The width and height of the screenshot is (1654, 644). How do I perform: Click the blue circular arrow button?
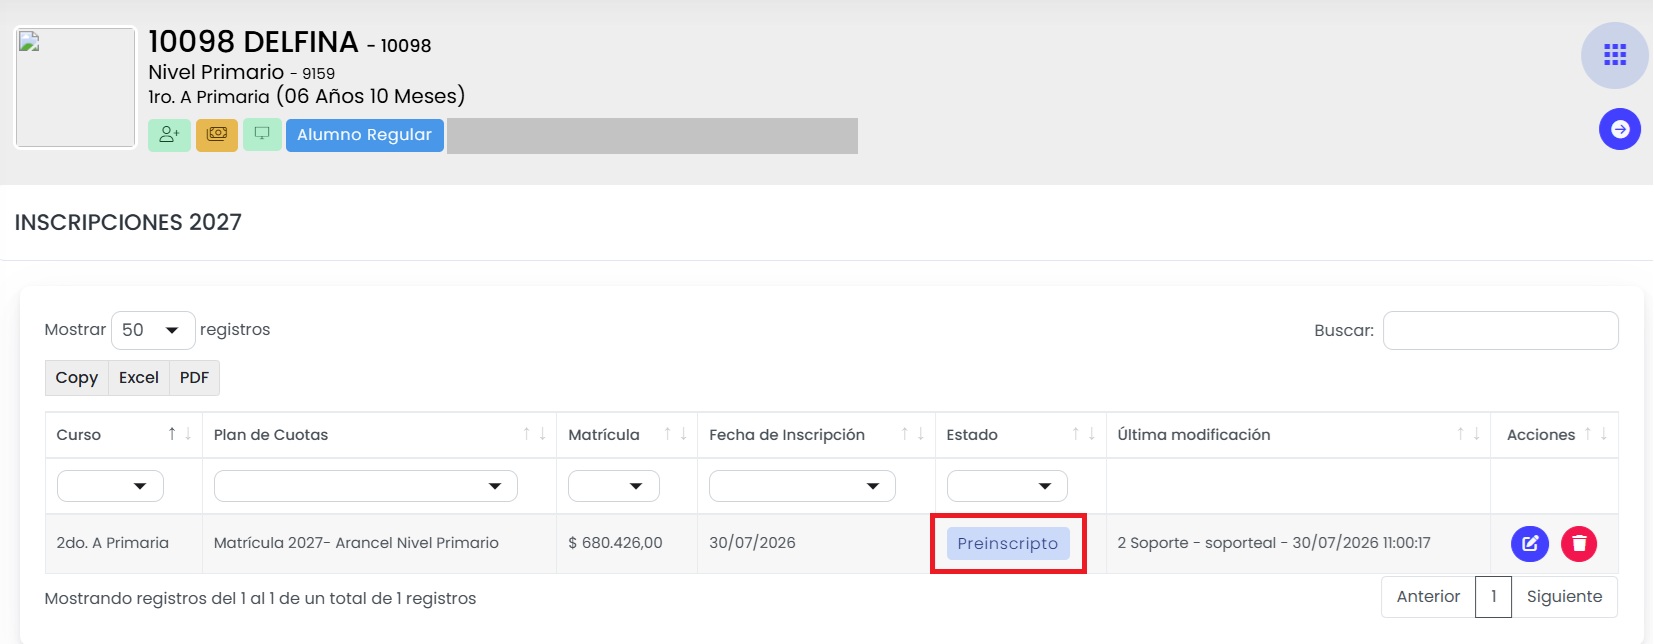point(1619,129)
